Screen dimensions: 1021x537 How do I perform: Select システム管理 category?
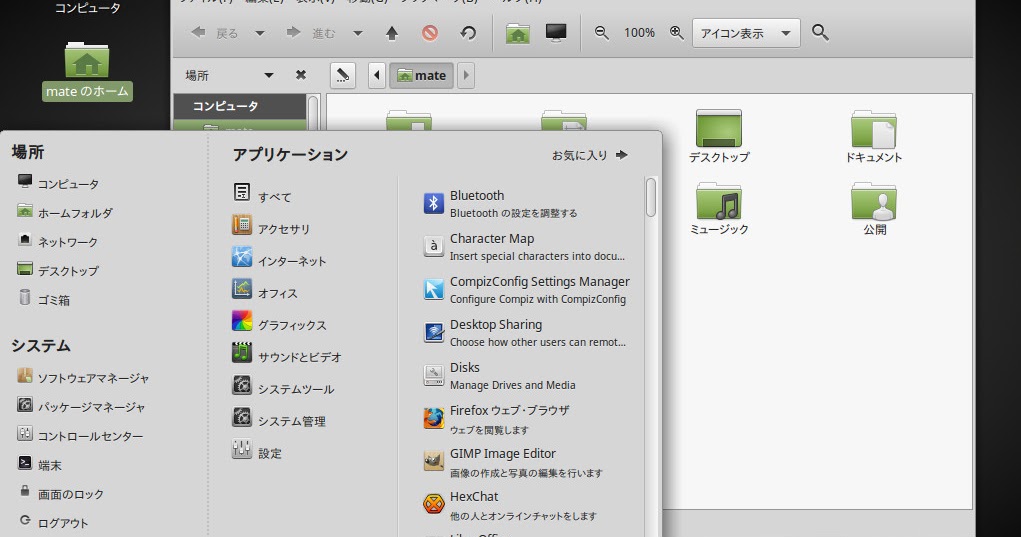click(279, 418)
